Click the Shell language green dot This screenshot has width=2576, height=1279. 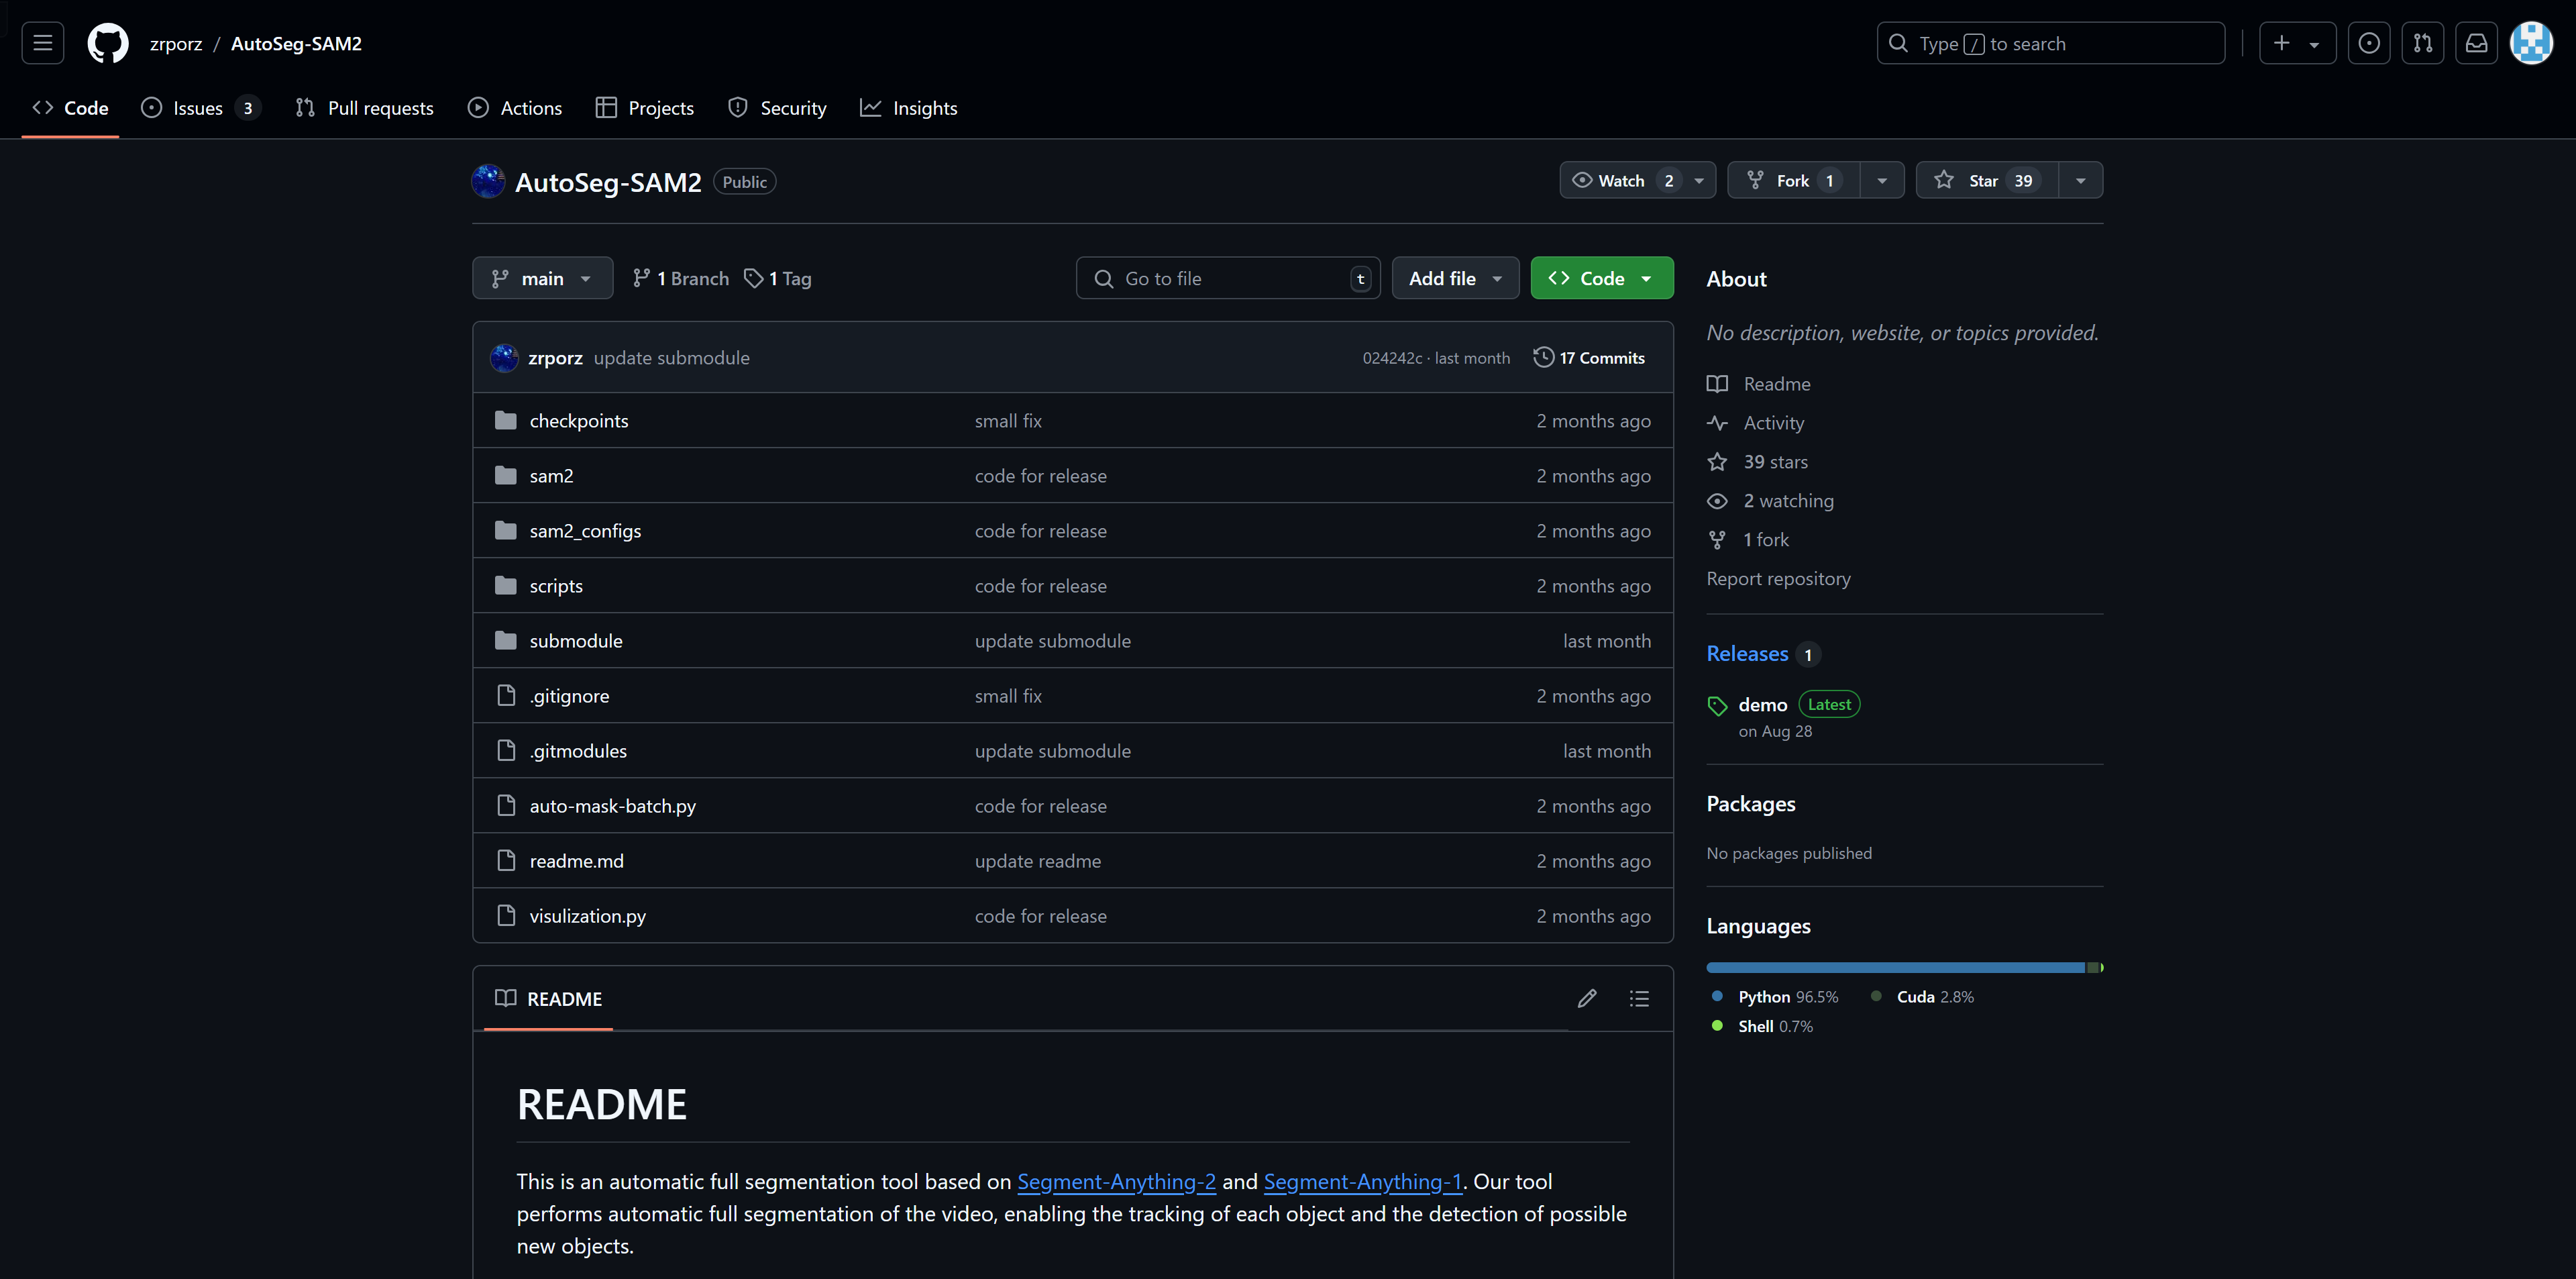coord(1717,1025)
